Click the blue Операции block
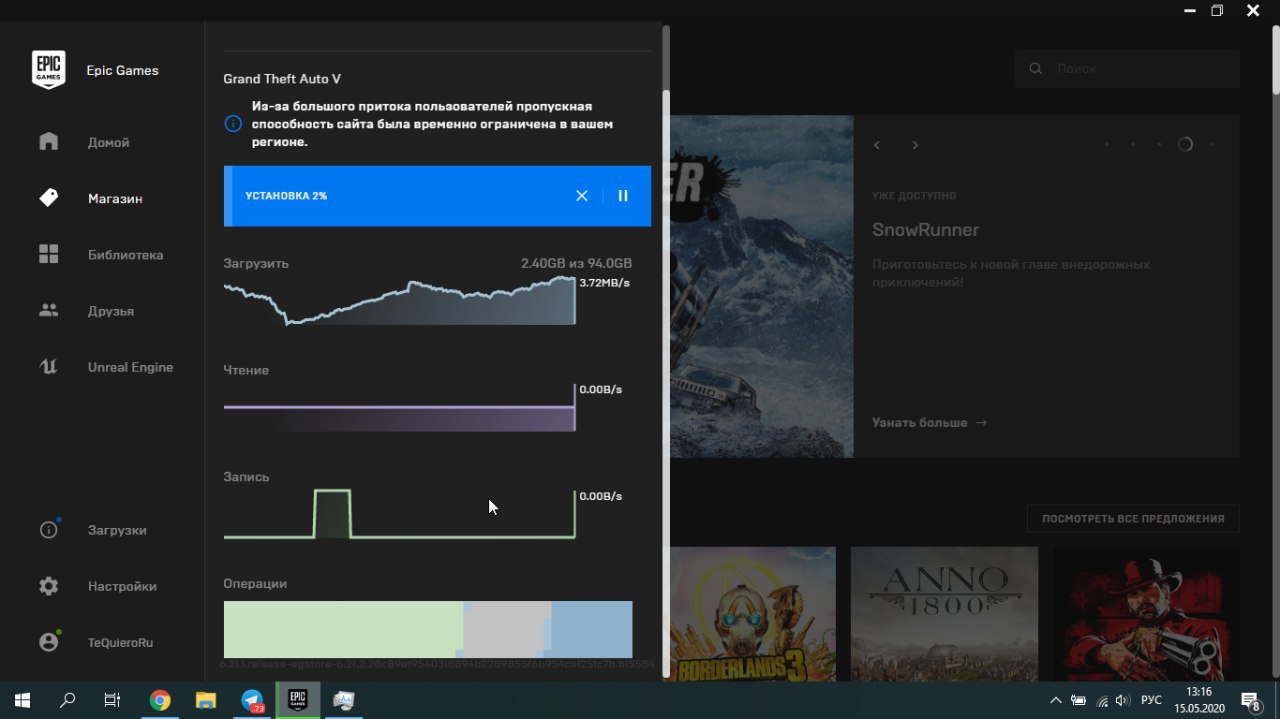 tap(592, 629)
